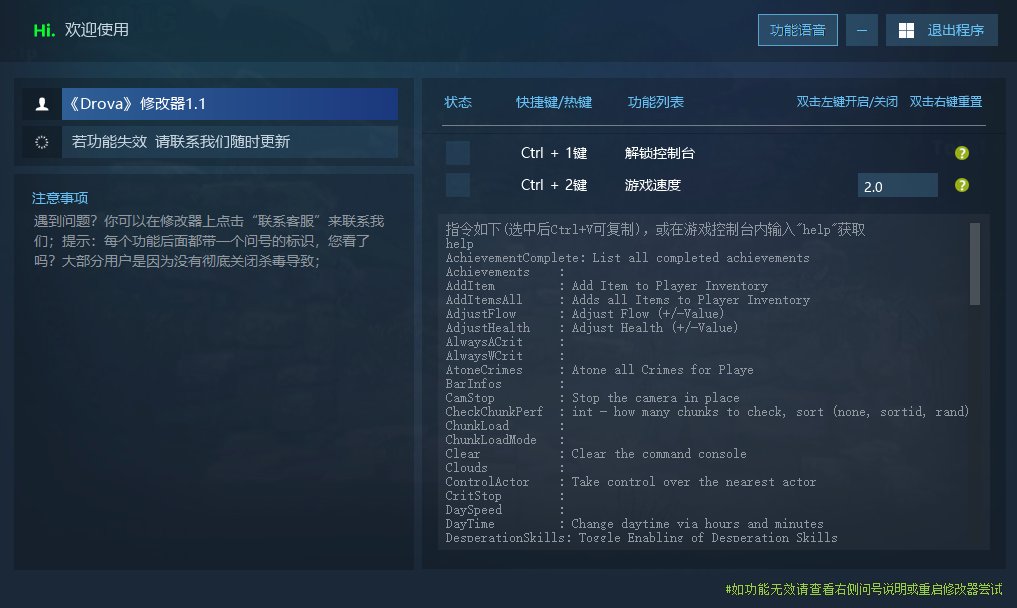The height and width of the screenshot is (608, 1017).
Task: Click the AtoneCrimes command line
Action: pyautogui.click(x=599, y=370)
